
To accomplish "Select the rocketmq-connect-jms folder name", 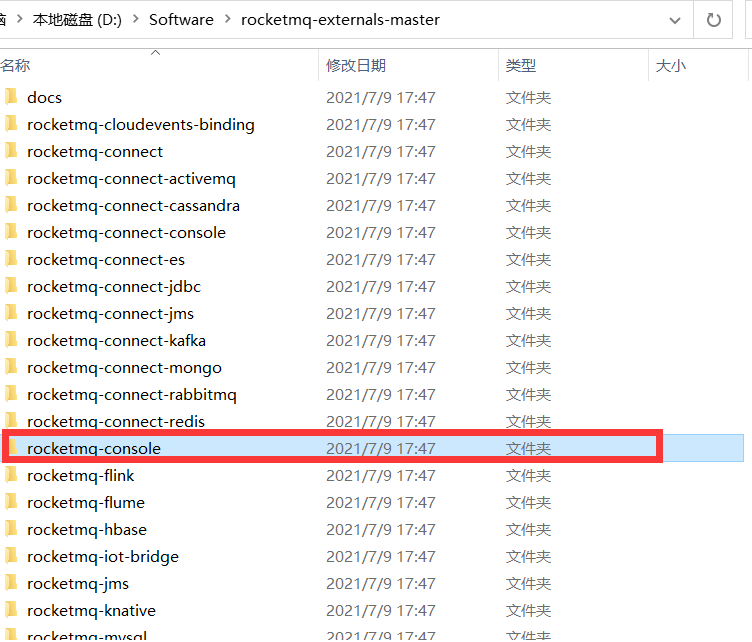I will [x=110, y=314].
